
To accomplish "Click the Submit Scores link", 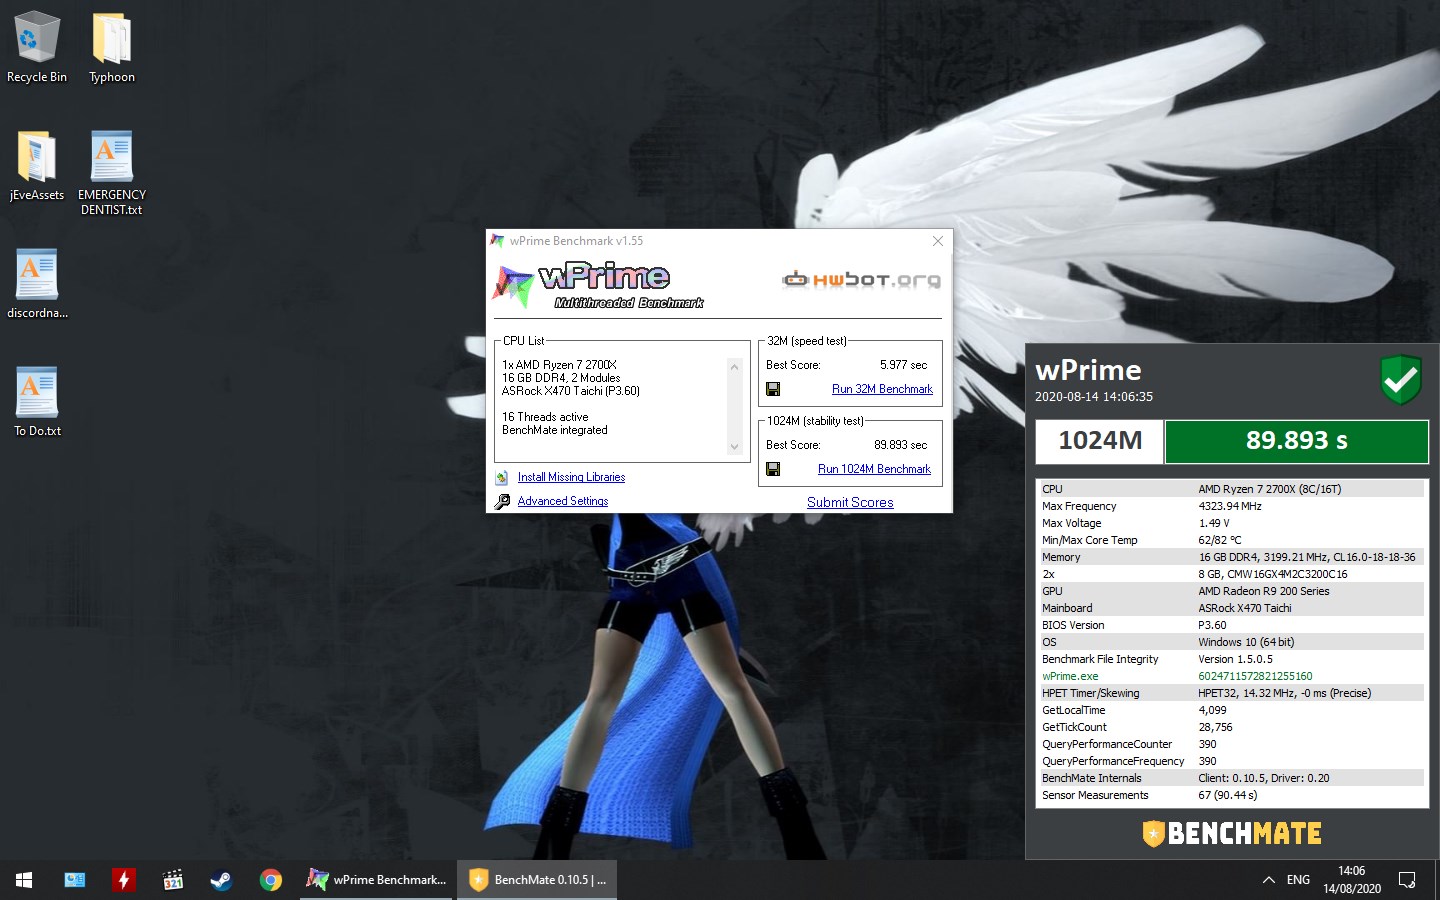I will coord(850,502).
